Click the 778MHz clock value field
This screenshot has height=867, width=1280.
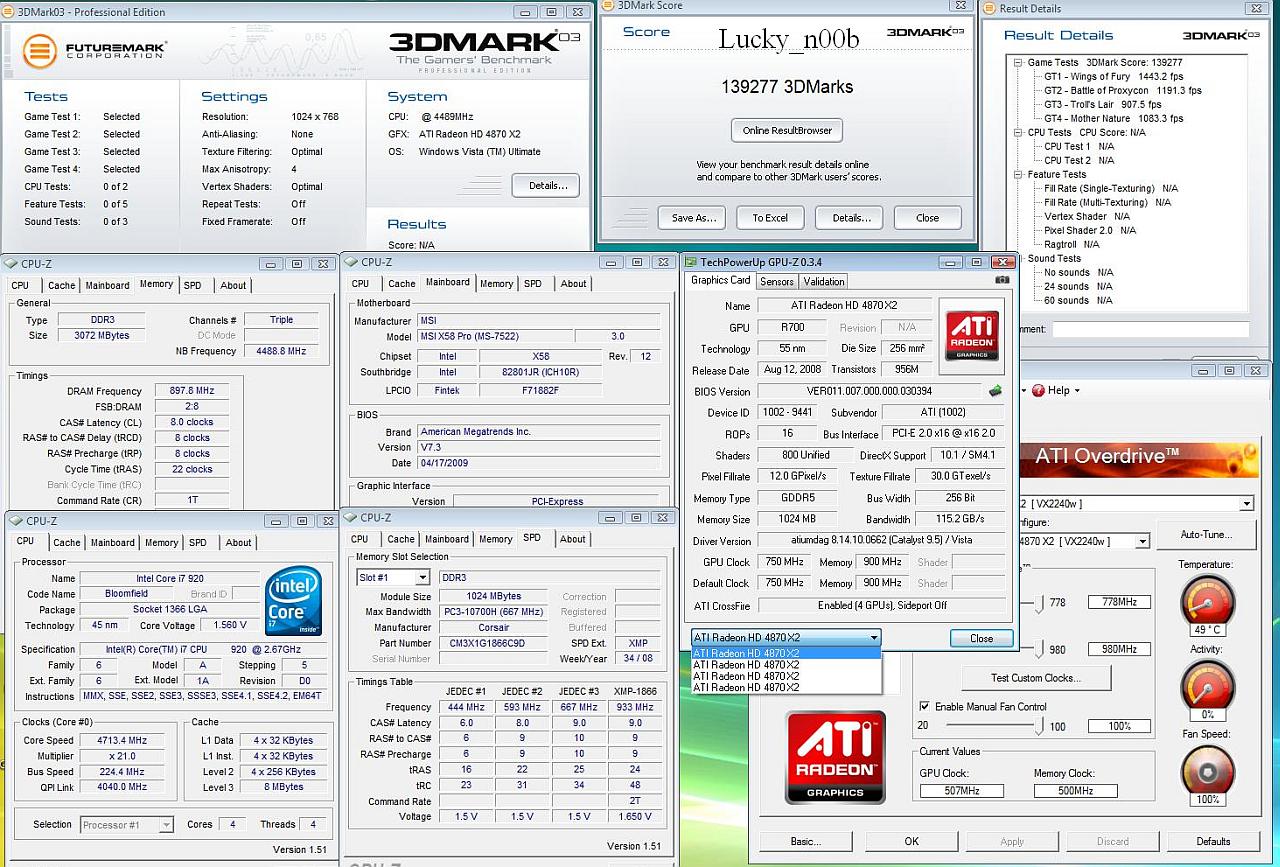(x=1119, y=602)
